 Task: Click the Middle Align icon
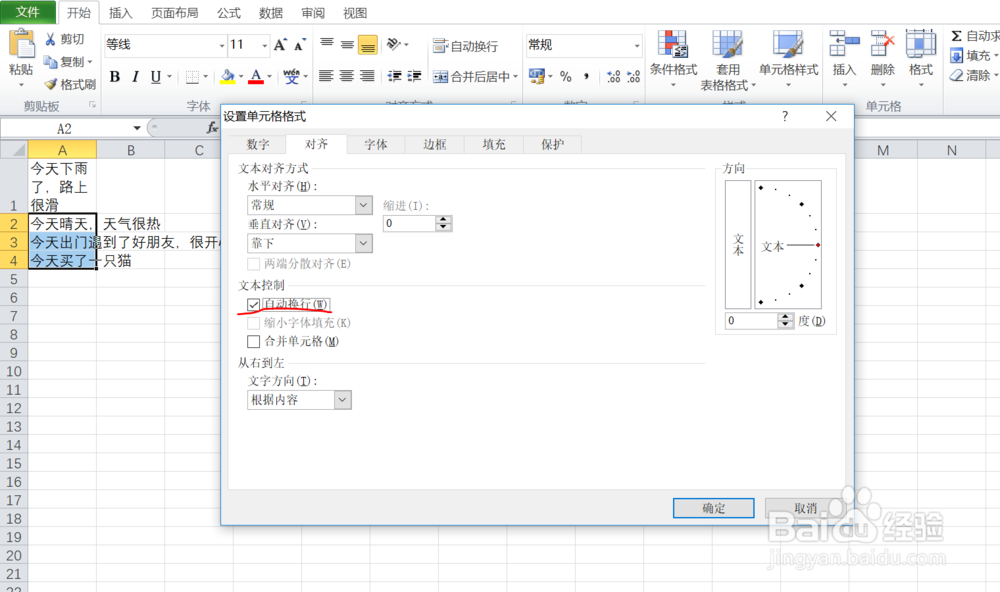coord(347,44)
